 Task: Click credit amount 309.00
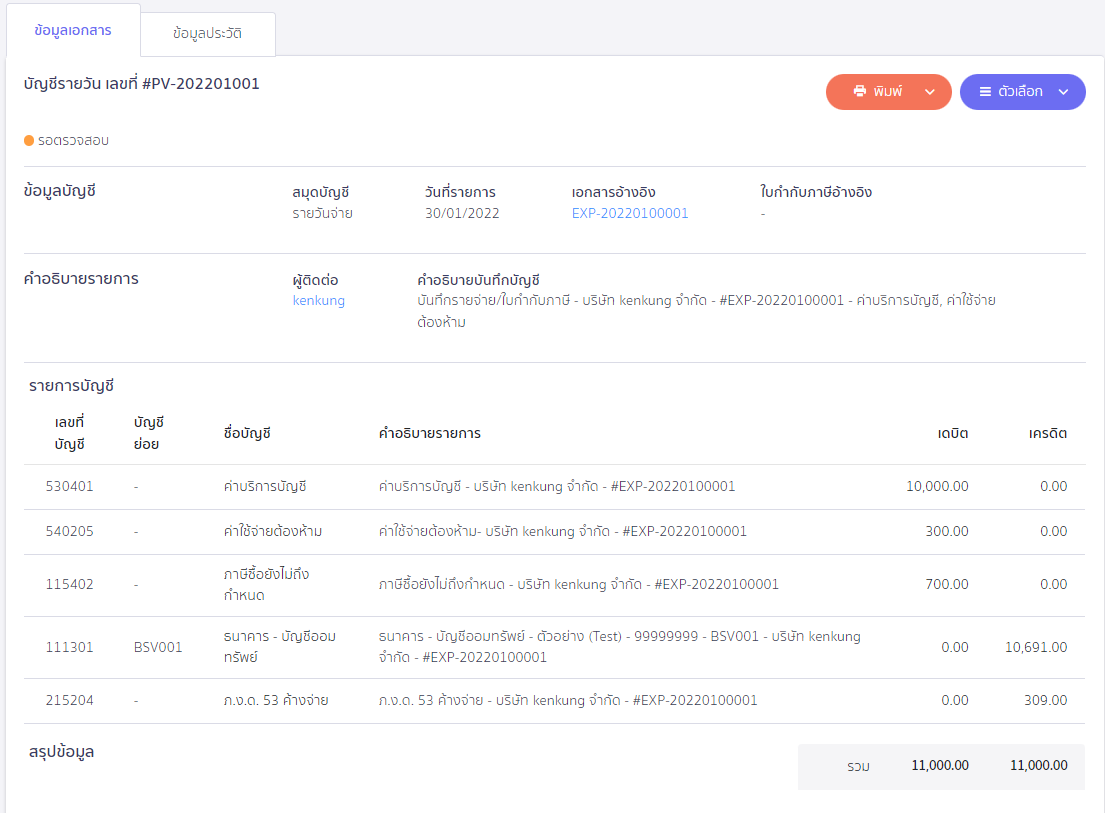[1046, 700]
